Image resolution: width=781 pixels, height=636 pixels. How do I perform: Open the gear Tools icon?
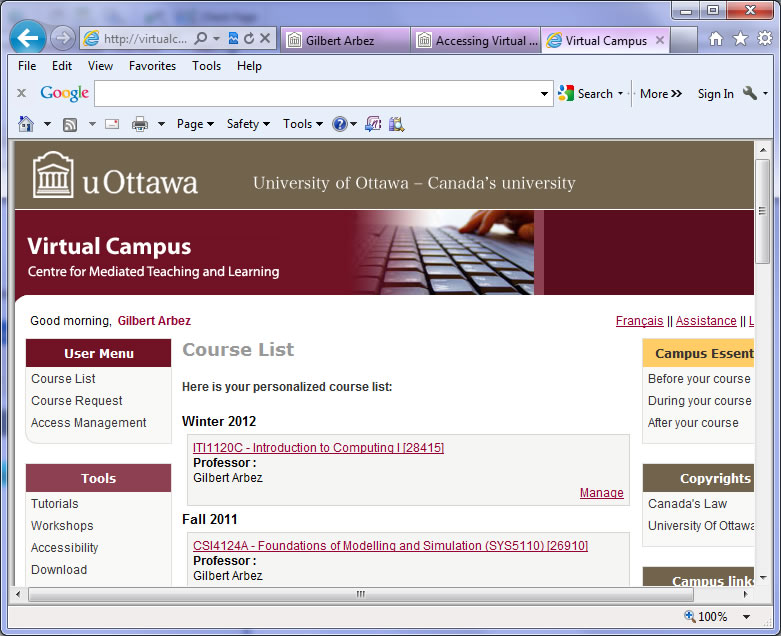765,38
